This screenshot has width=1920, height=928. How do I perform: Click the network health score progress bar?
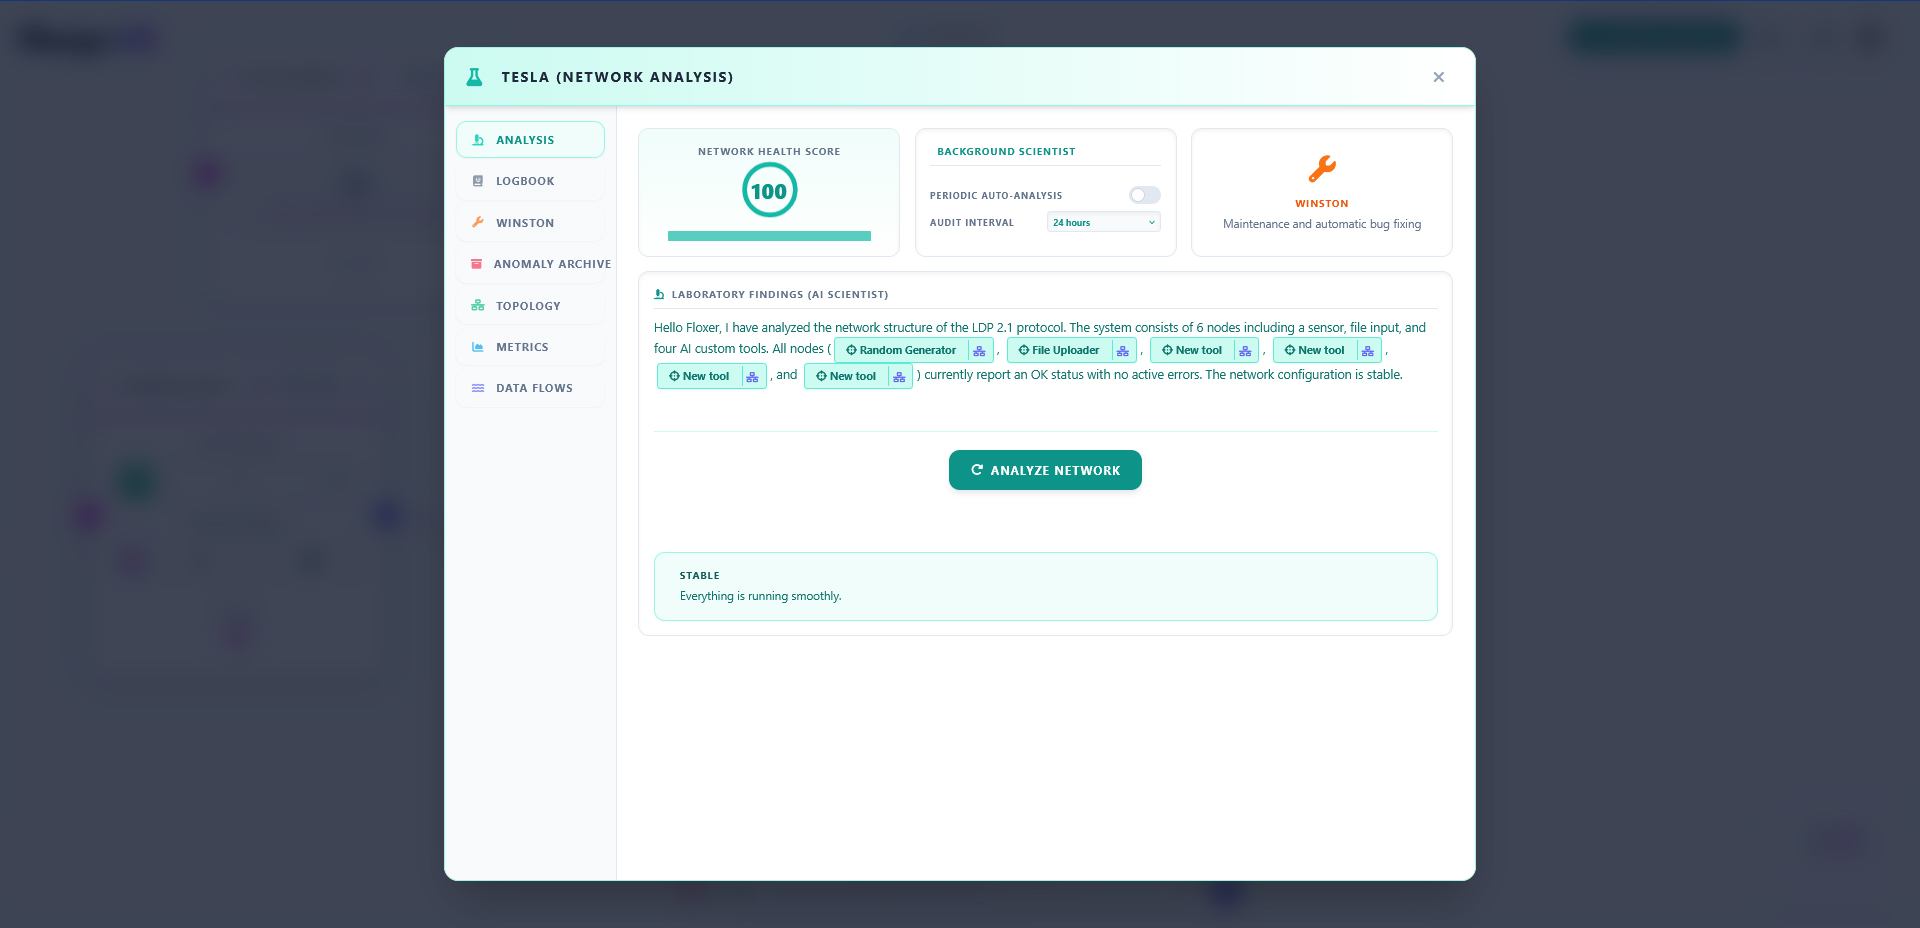click(769, 236)
